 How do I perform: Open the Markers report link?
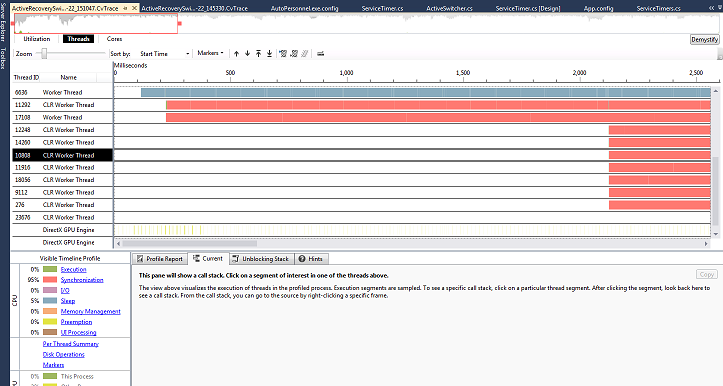(x=53, y=365)
